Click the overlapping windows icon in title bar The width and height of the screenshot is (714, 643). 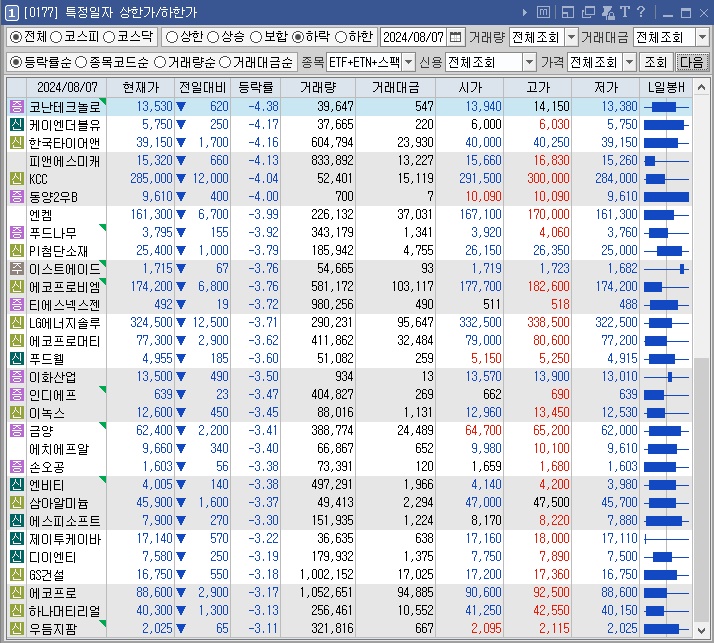588,12
